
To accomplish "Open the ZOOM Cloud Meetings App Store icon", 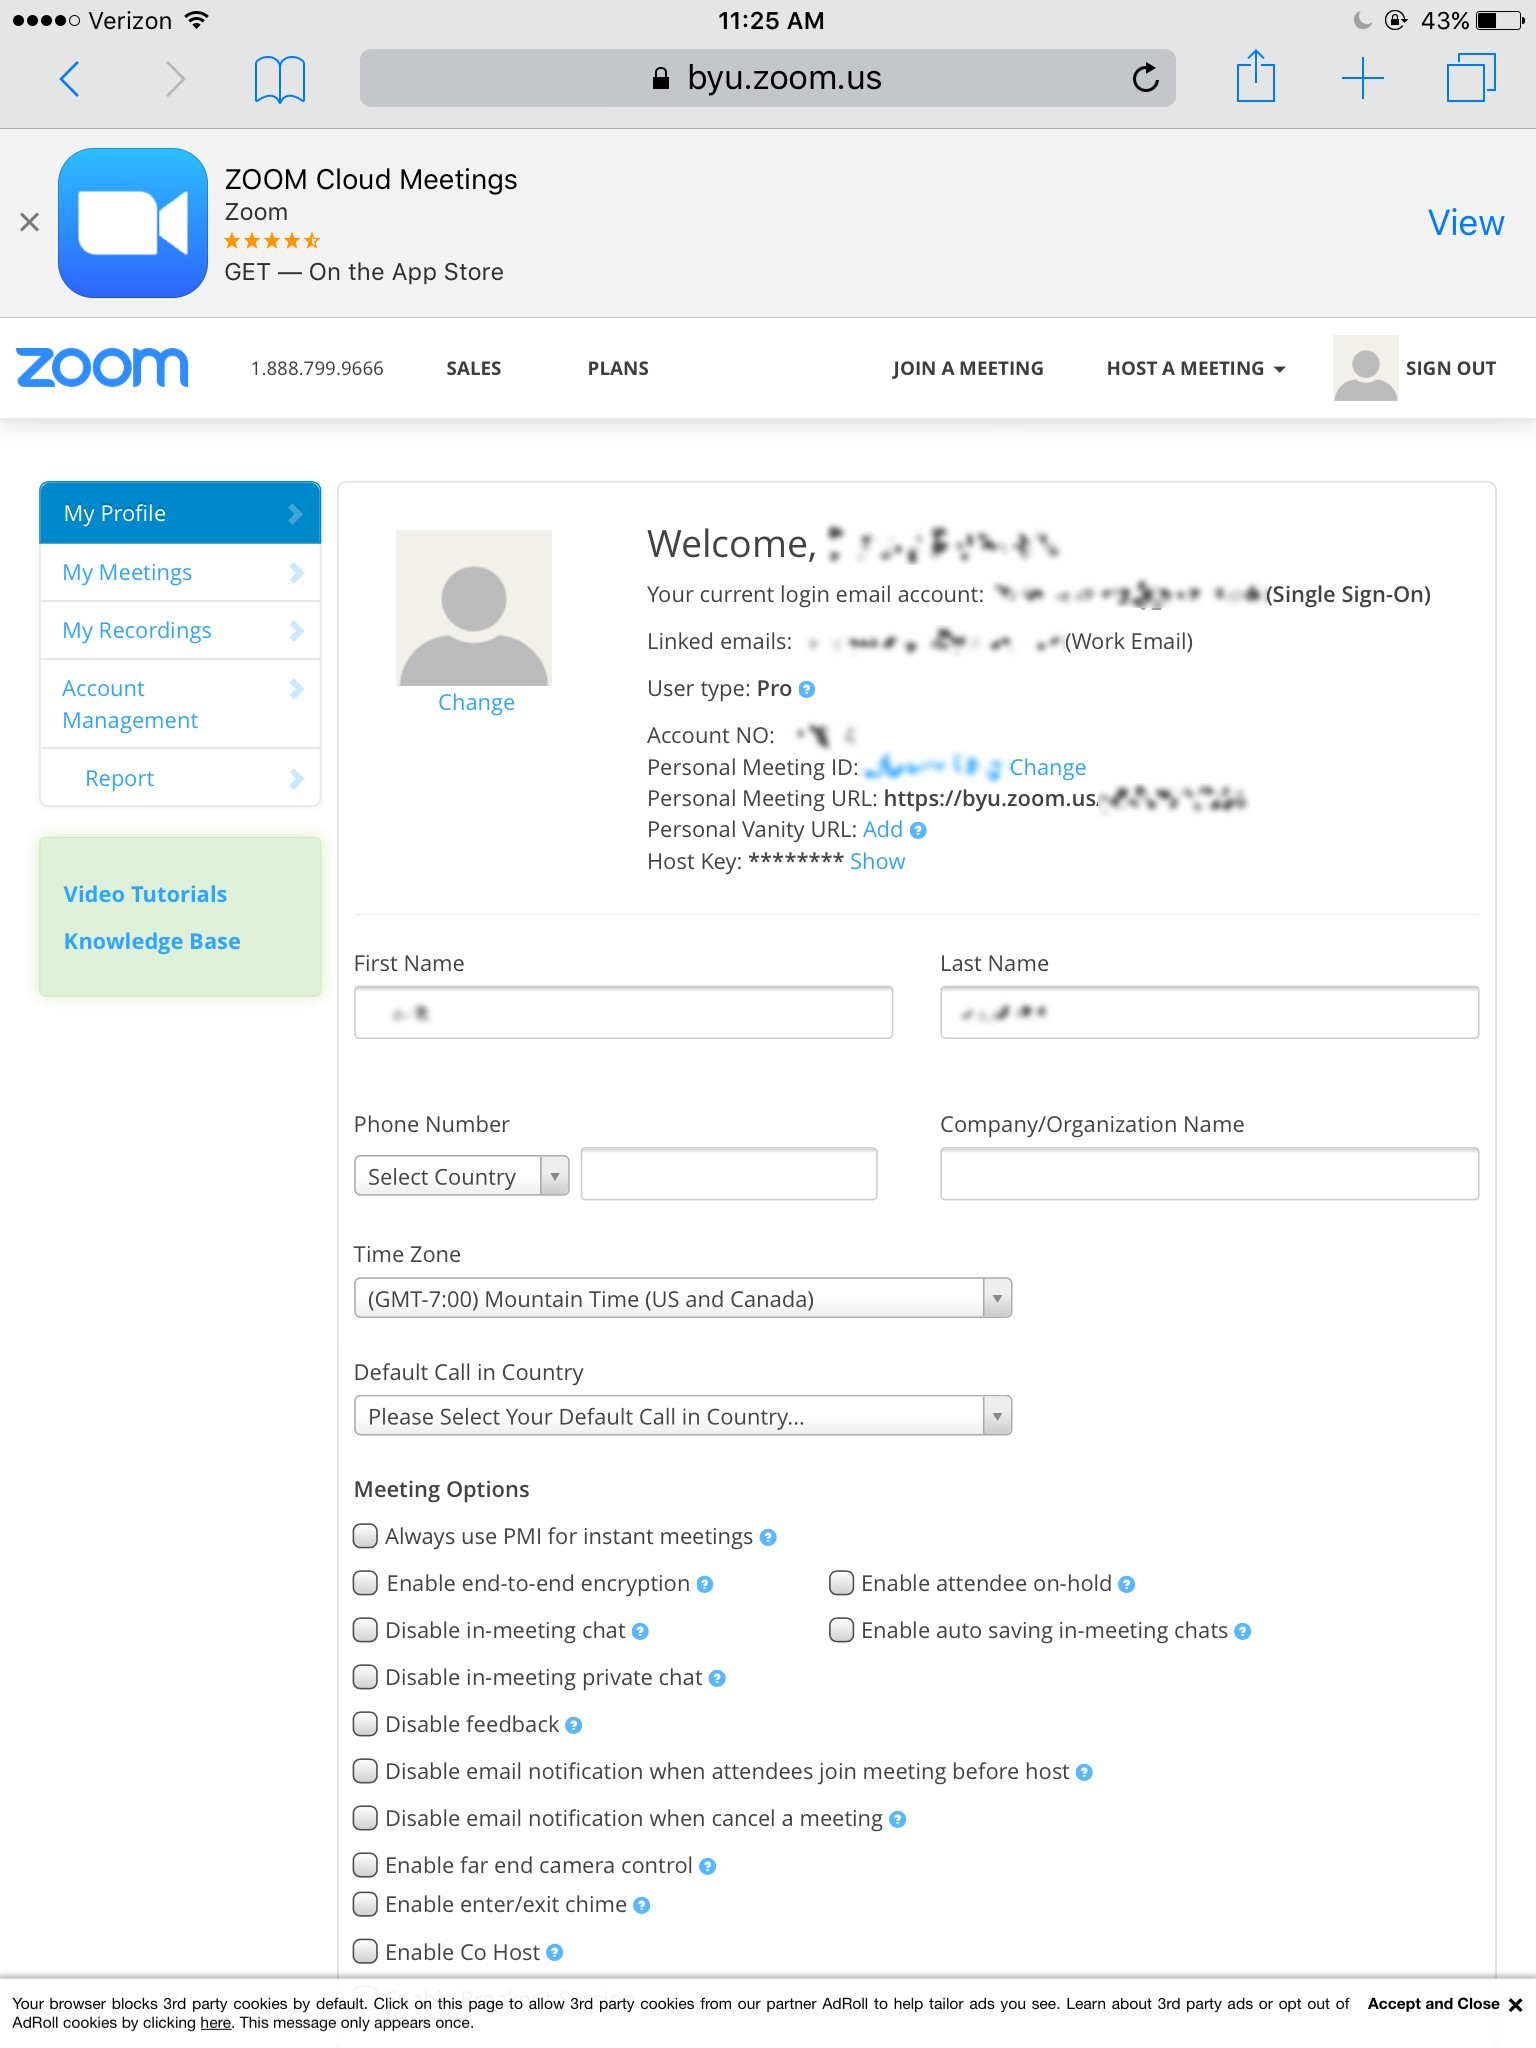I will pyautogui.click(x=133, y=222).
